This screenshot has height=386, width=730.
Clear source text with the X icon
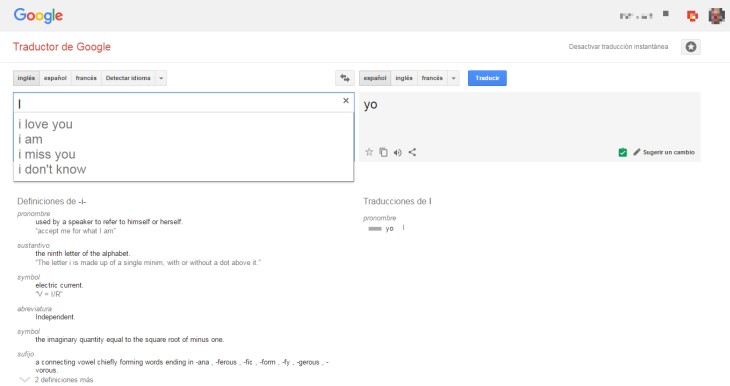pos(346,101)
